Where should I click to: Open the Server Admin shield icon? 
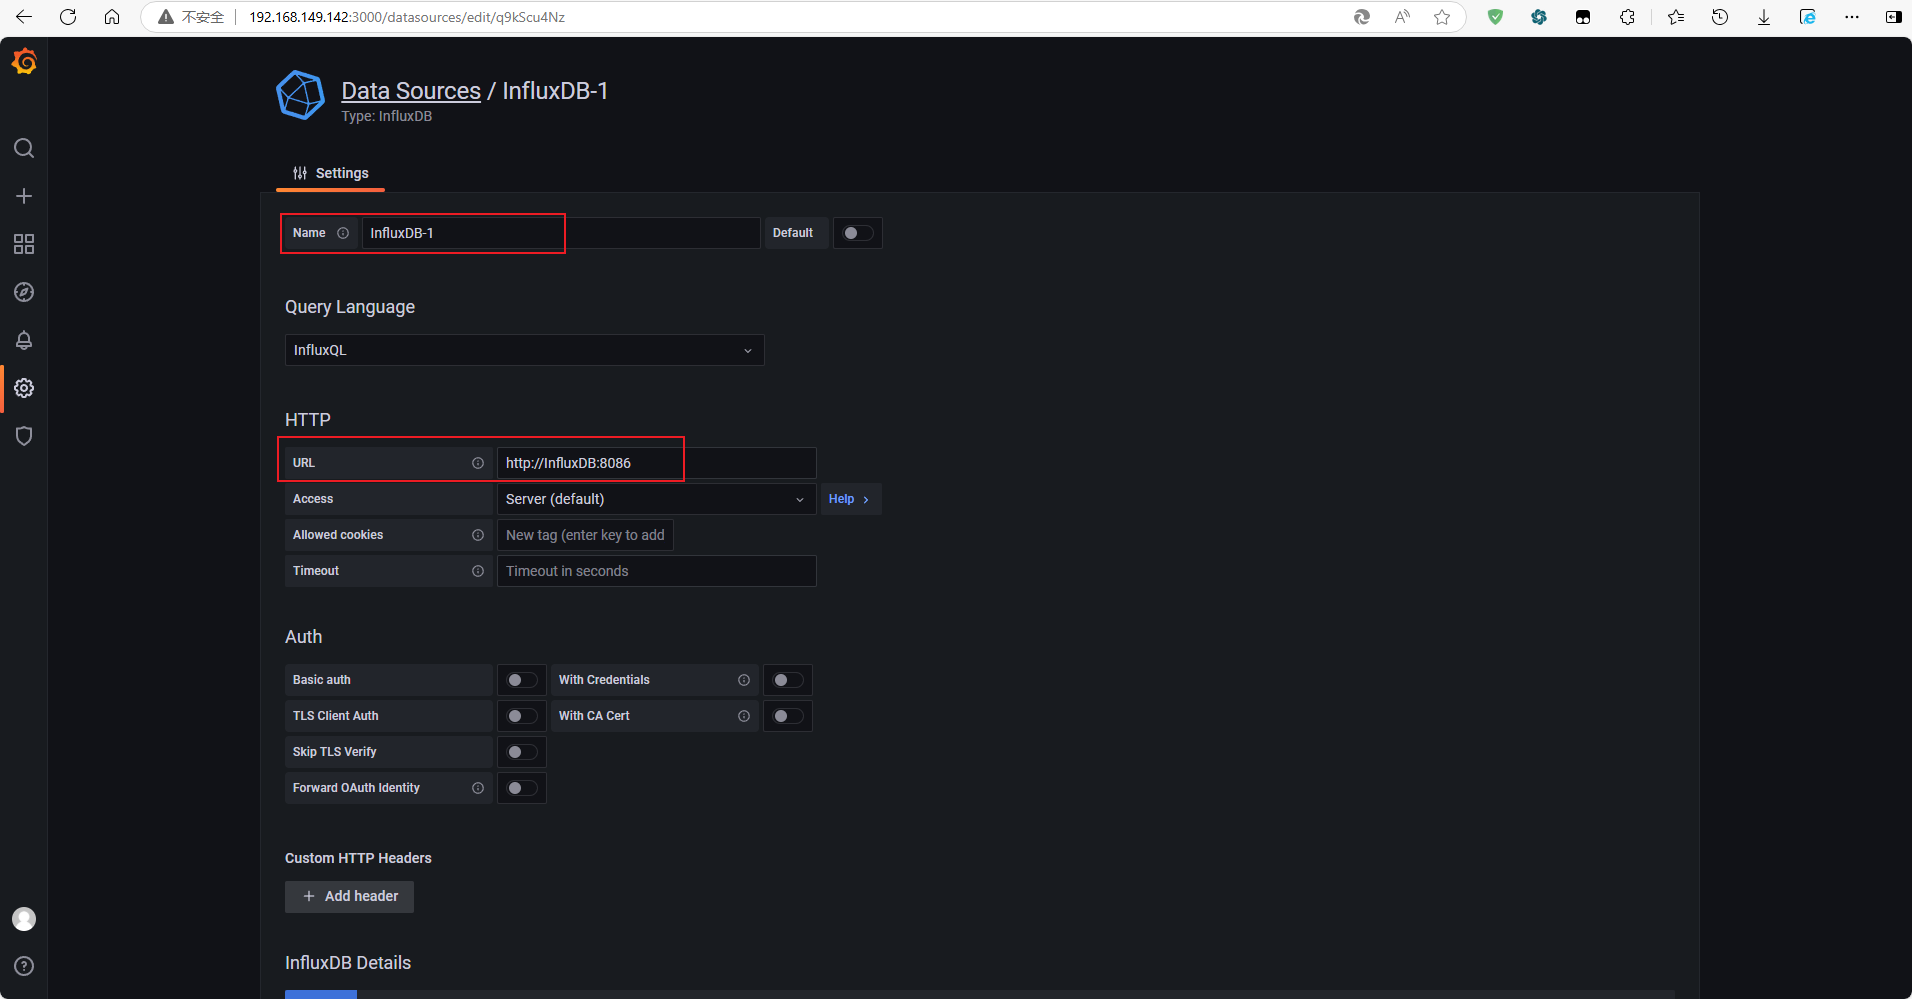[x=24, y=436]
